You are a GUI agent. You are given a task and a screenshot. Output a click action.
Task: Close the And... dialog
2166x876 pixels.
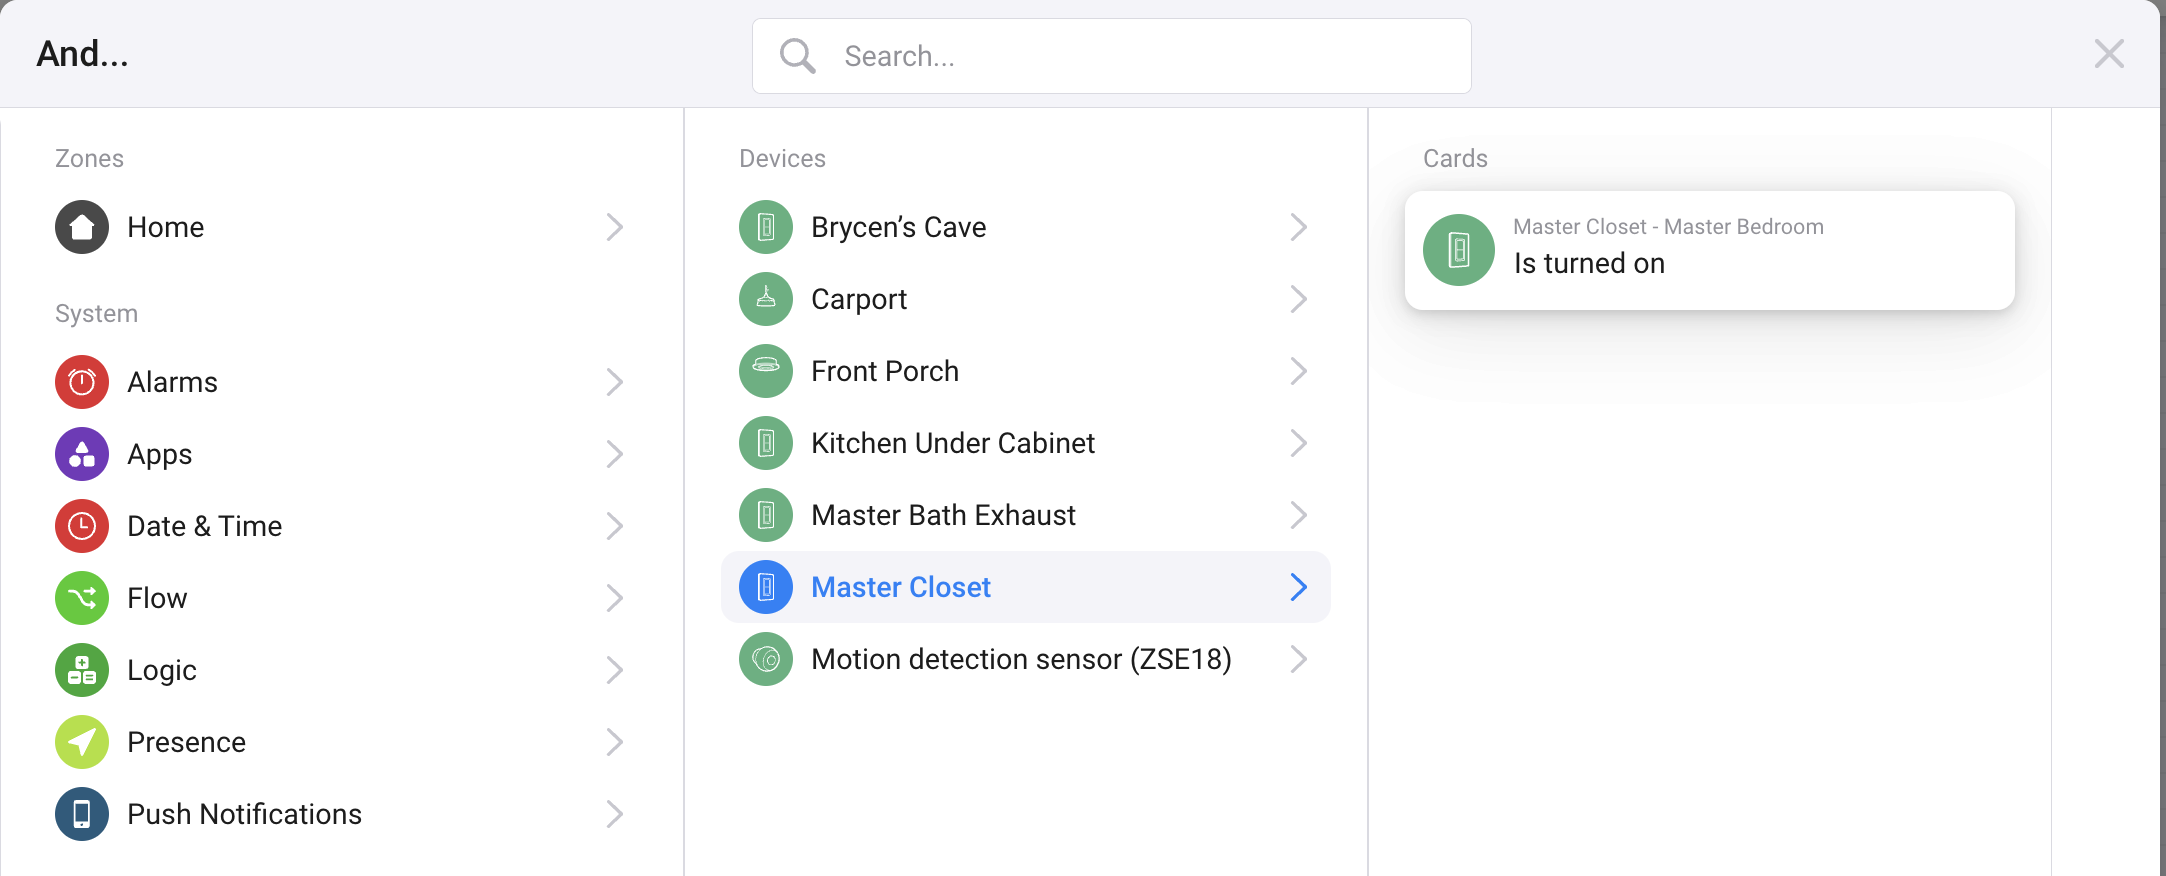pos(2109,54)
